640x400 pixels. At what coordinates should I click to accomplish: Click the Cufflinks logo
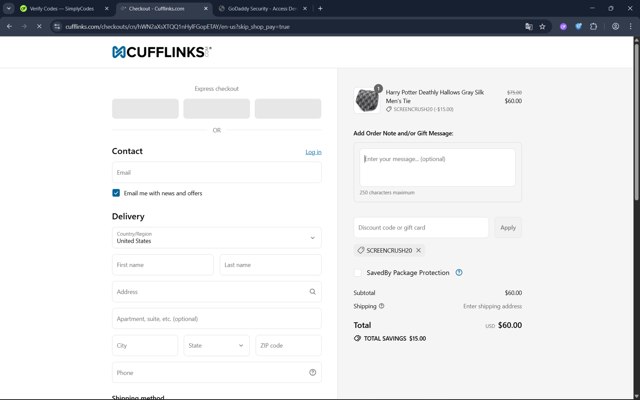tap(162, 52)
